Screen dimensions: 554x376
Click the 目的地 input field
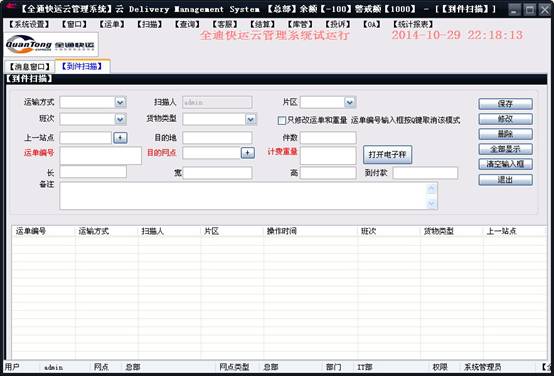pyautogui.click(x=217, y=137)
